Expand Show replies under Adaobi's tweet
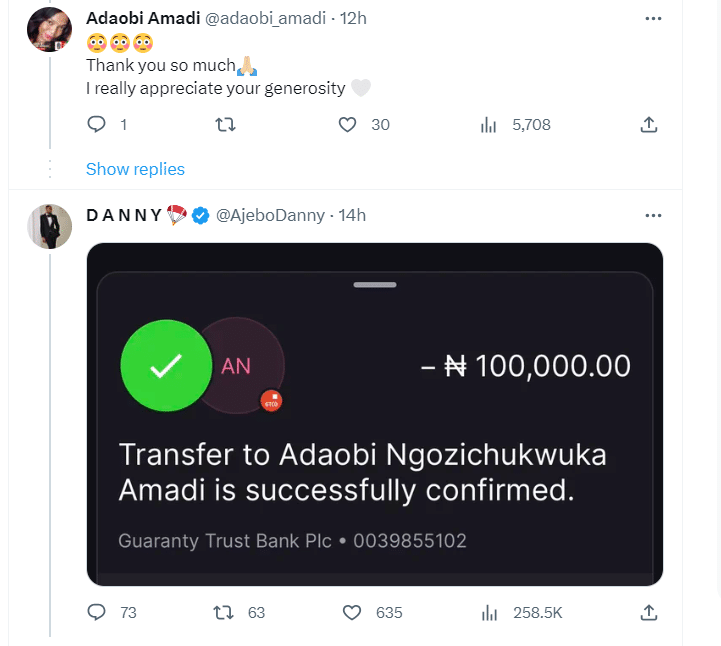Viewport: 721px width, 646px height. pyautogui.click(x=135, y=169)
